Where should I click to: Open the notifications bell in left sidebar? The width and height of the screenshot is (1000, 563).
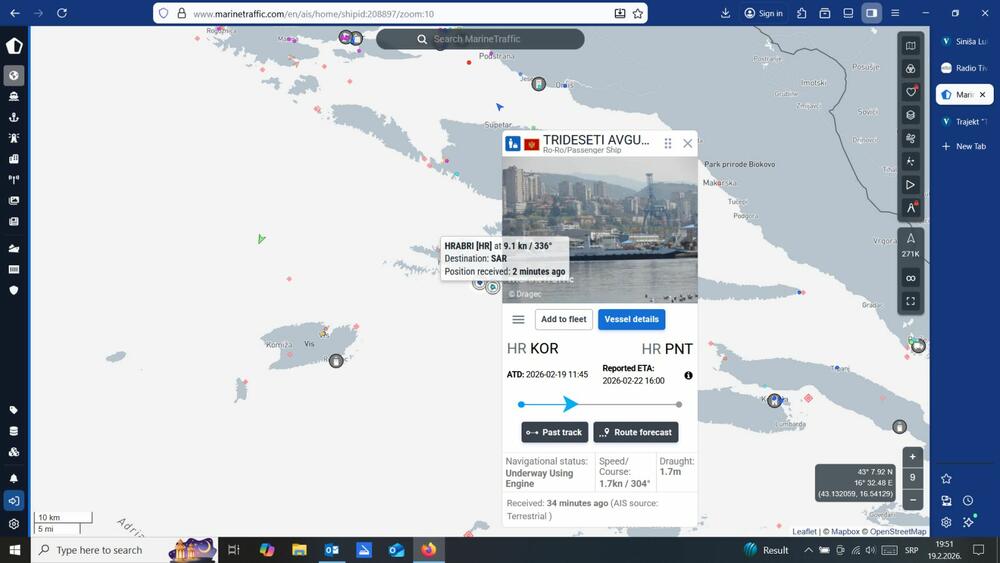(14, 479)
